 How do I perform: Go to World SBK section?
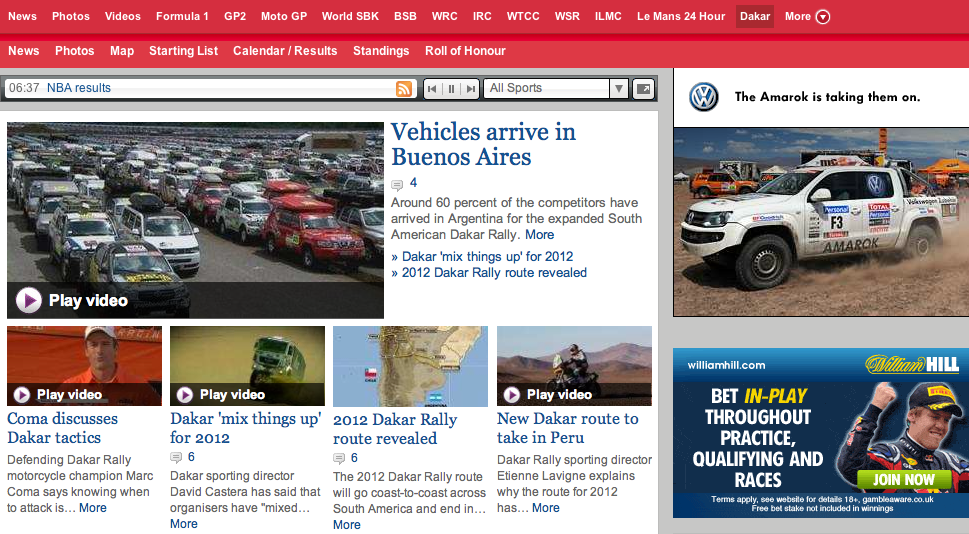(x=350, y=16)
